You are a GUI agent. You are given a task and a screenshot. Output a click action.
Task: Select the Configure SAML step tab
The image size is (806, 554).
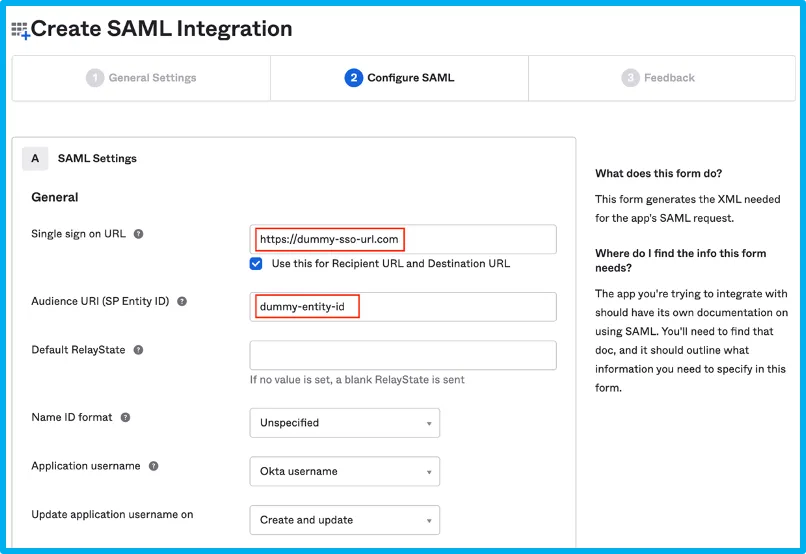(399, 78)
